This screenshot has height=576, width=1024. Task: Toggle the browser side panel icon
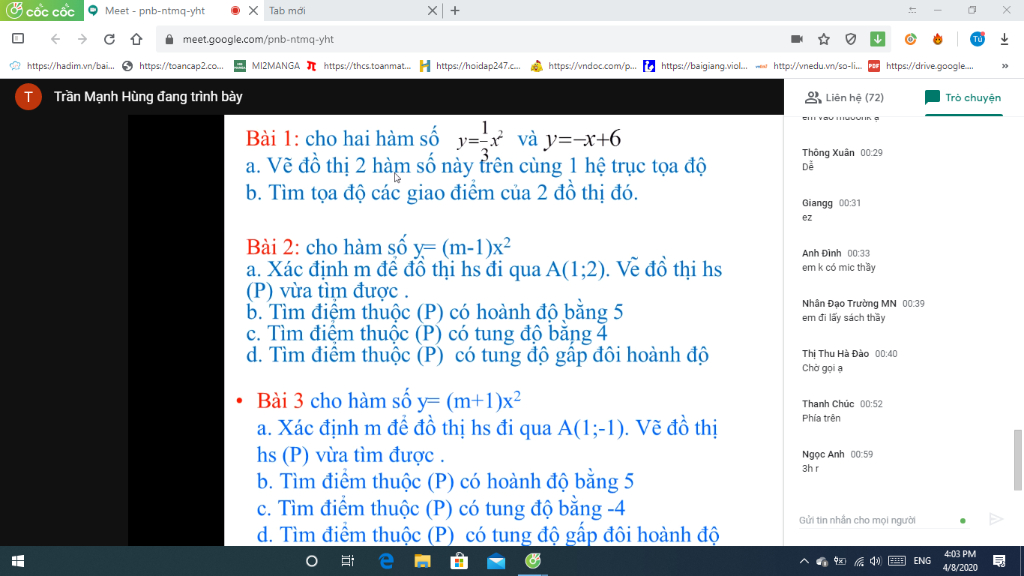coord(18,39)
